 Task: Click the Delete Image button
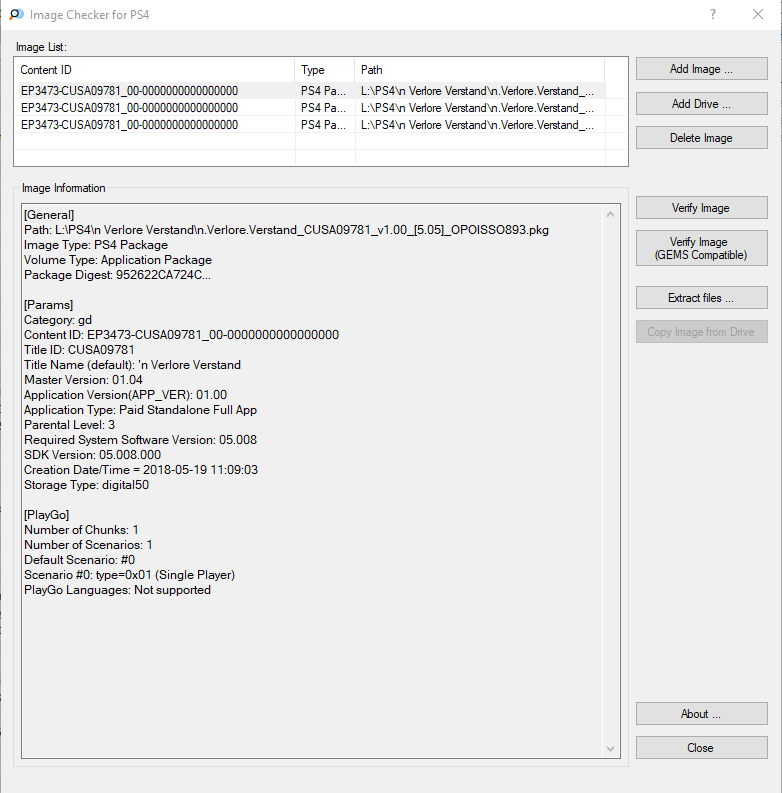pyautogui.click(x=702, y=138)
